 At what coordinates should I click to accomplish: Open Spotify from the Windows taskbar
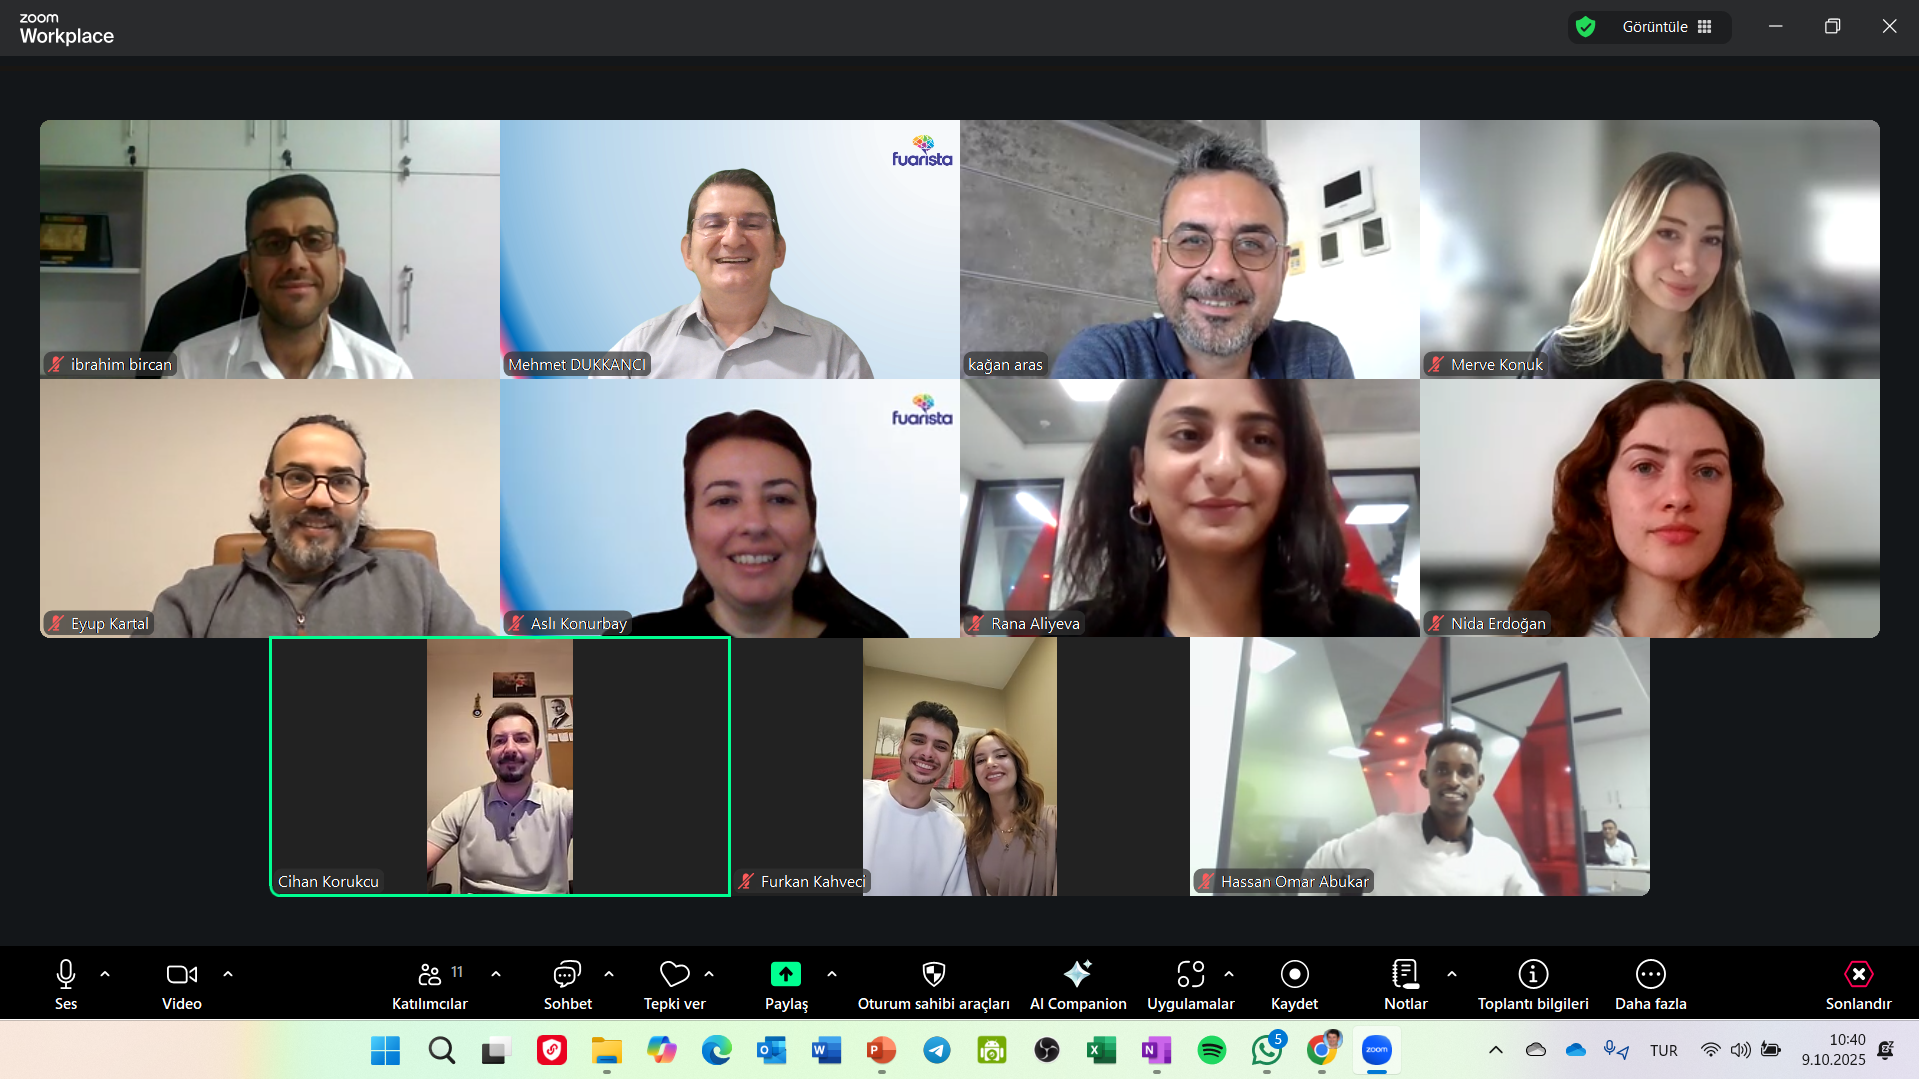pyautogui.click(x=1211, y=1050)
